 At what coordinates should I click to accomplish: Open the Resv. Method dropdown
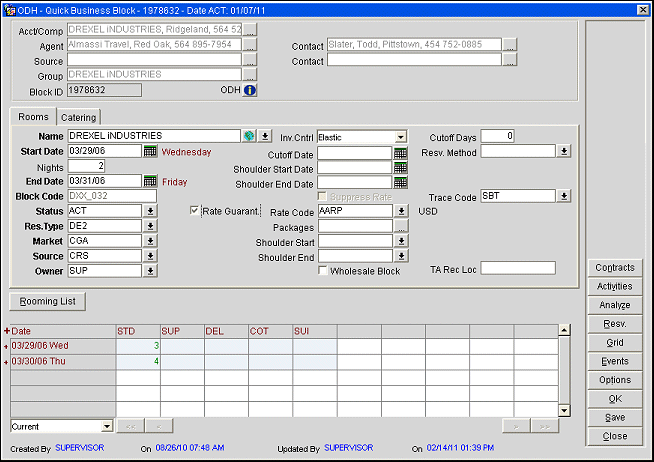564,152
